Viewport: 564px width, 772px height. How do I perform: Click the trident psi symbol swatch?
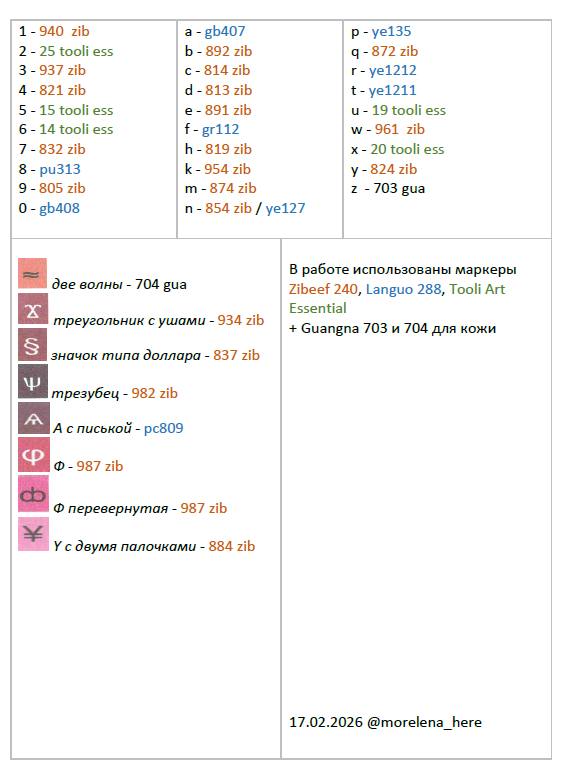click(x=33, y=382)
